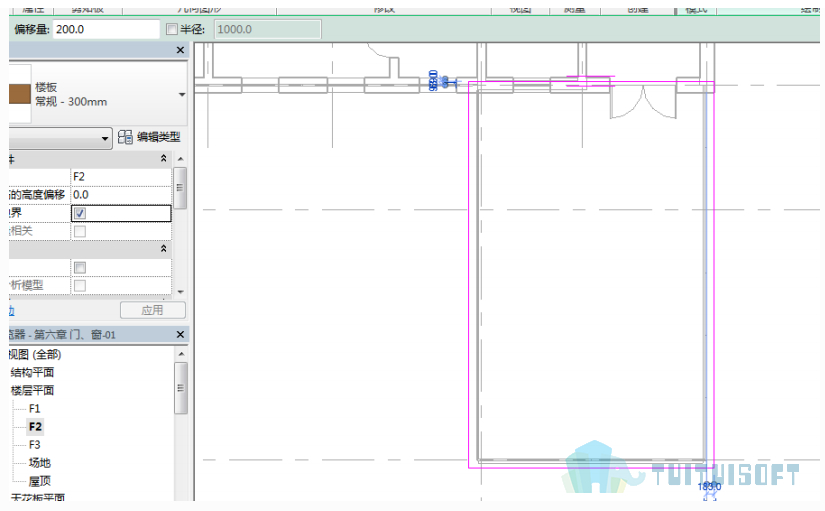Close the Properties panel
Image resolution: width=825 pixels, height=511 pixels.
180,50
